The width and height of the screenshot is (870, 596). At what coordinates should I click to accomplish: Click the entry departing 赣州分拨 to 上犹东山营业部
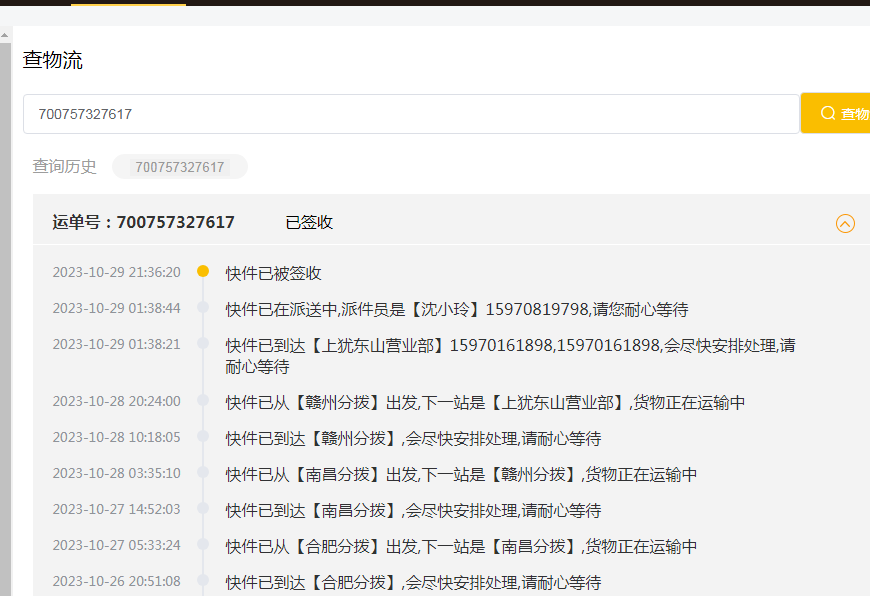[x=485, y=402]
